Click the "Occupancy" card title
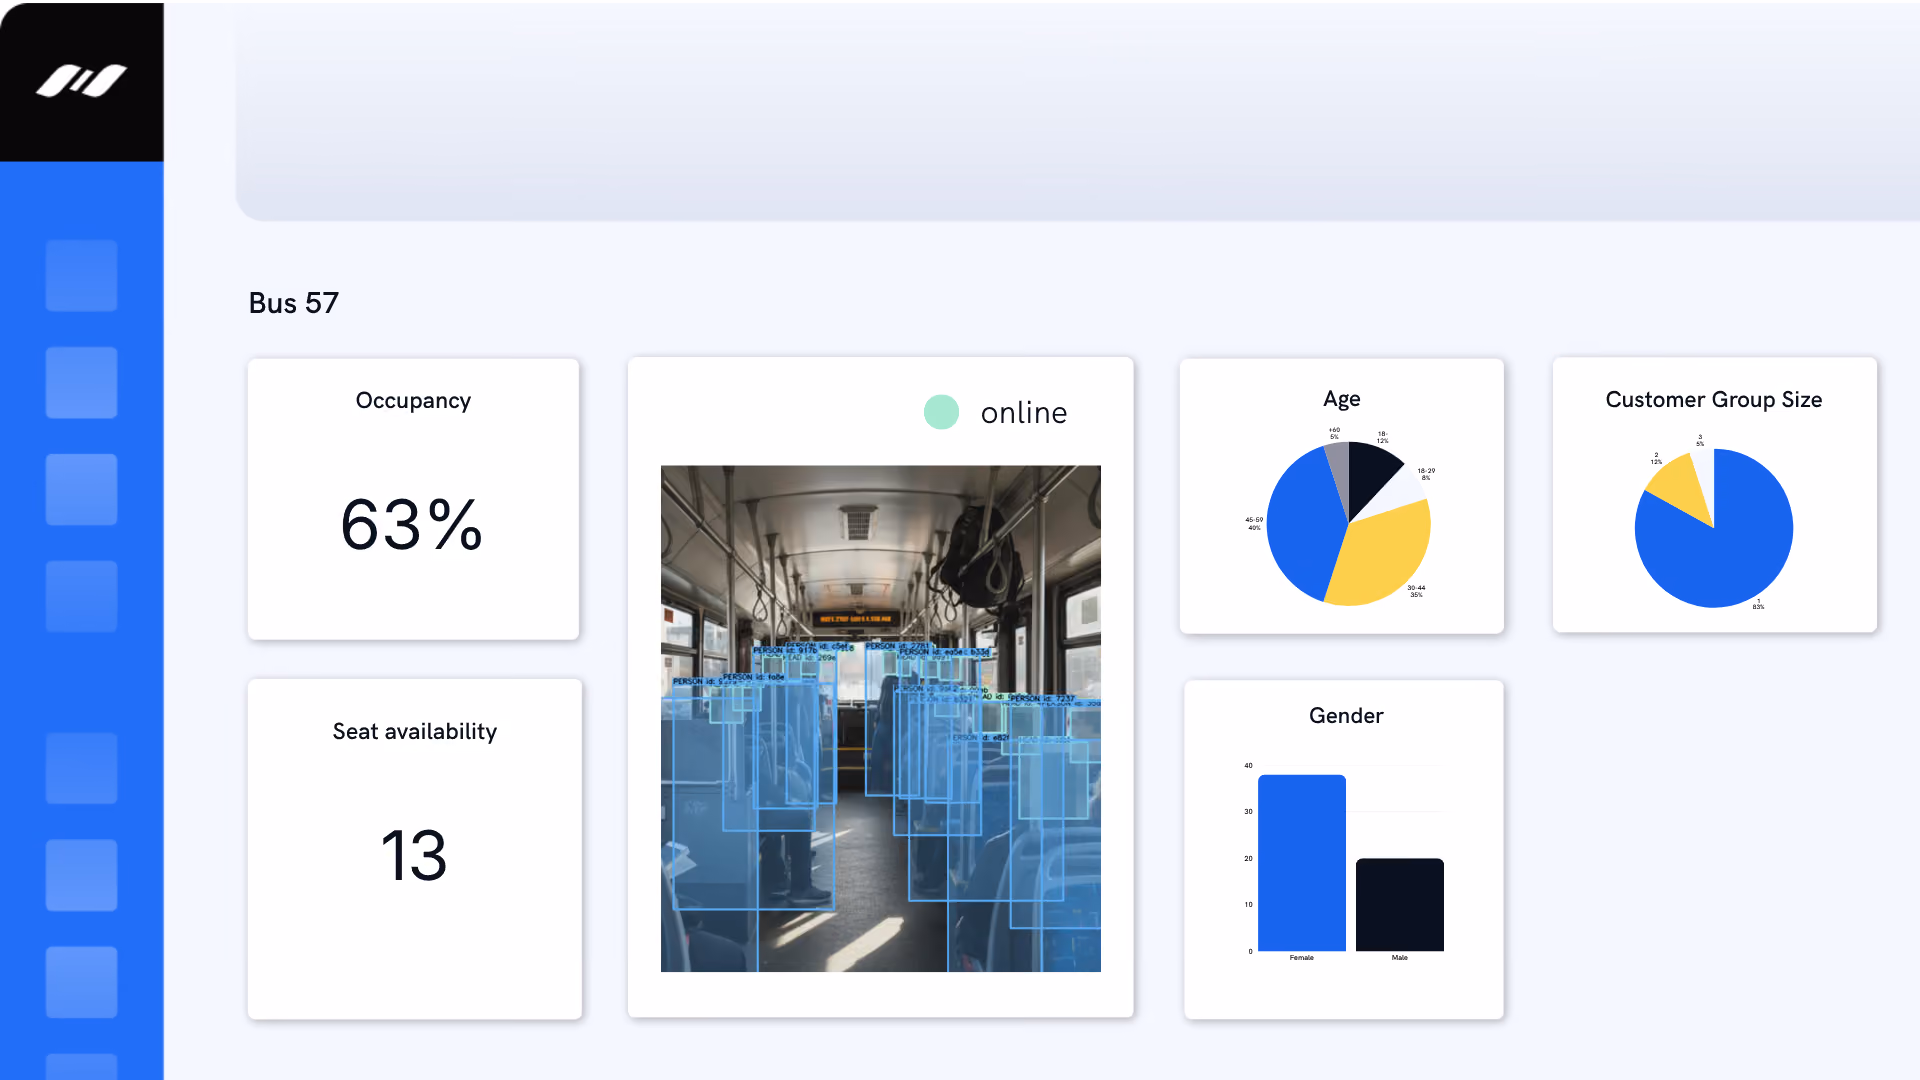This screenshot has width=1920, height=1080. point(413,400)
